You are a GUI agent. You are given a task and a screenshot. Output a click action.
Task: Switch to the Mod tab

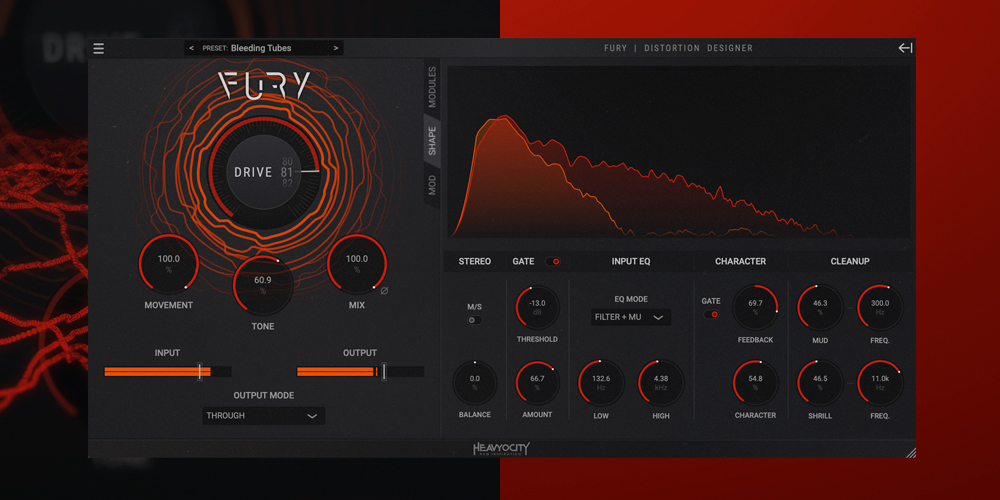point(432,185)
